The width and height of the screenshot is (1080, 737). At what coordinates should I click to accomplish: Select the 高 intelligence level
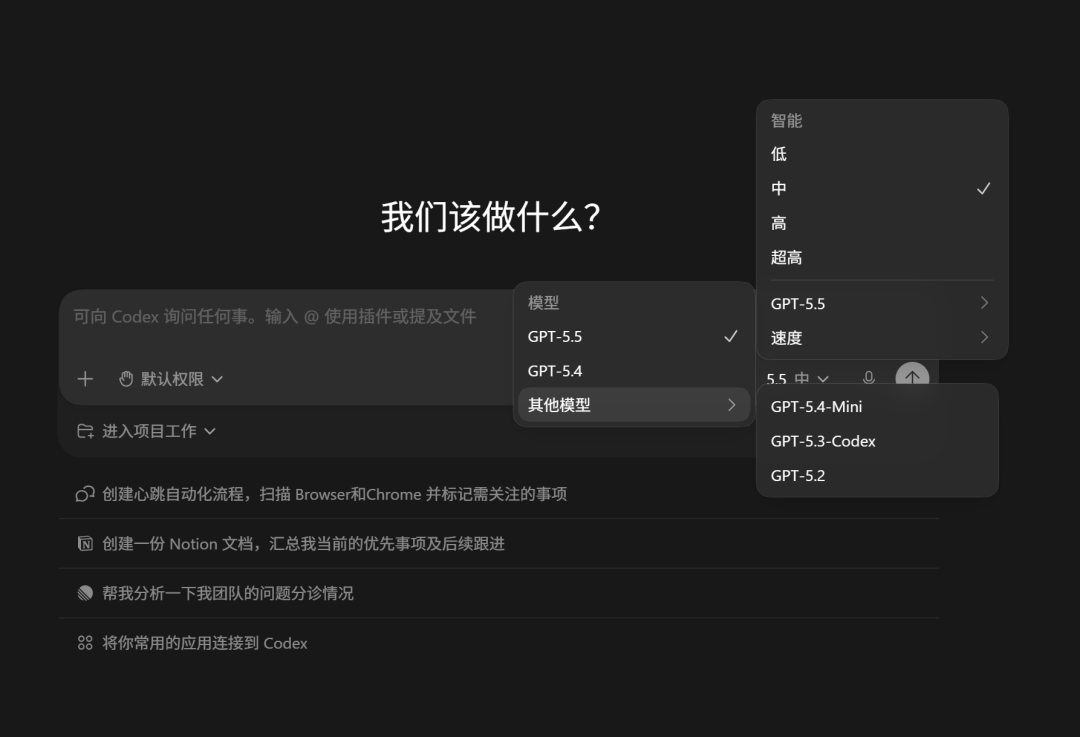882,223
